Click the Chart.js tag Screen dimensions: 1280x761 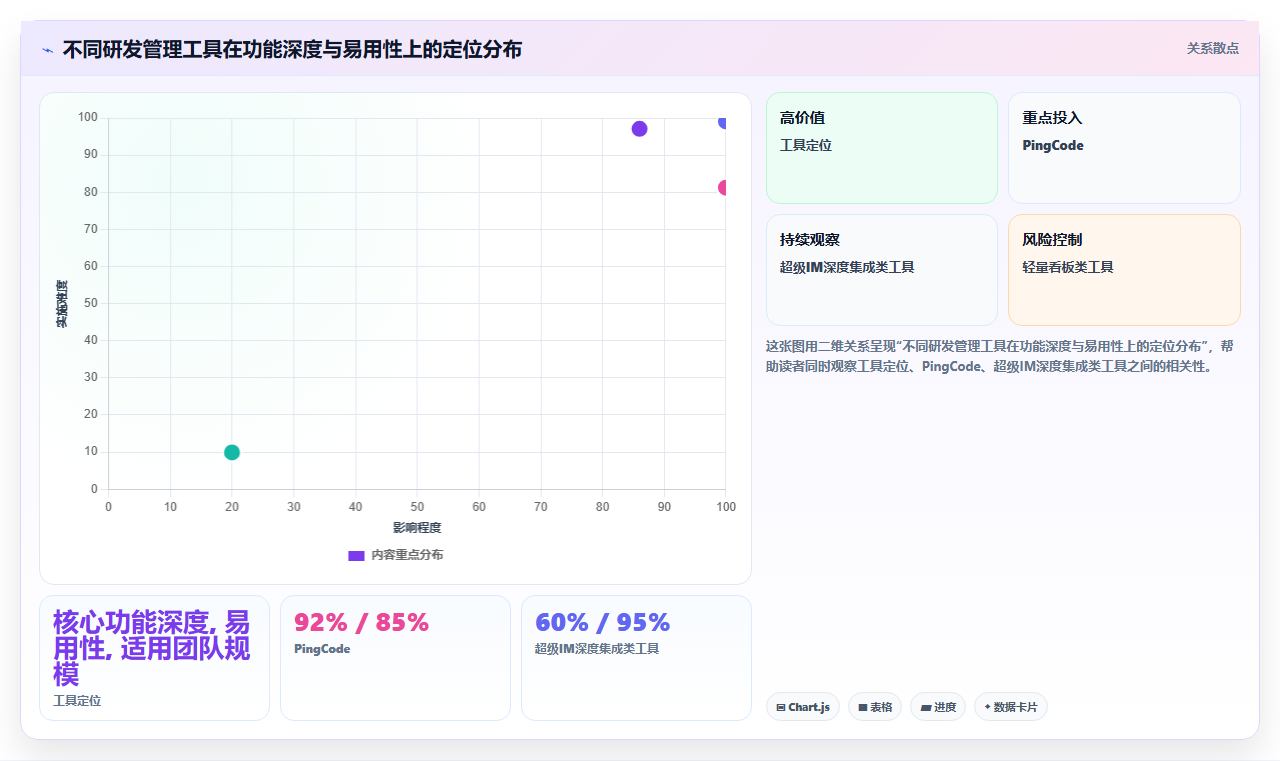point(802,707)
